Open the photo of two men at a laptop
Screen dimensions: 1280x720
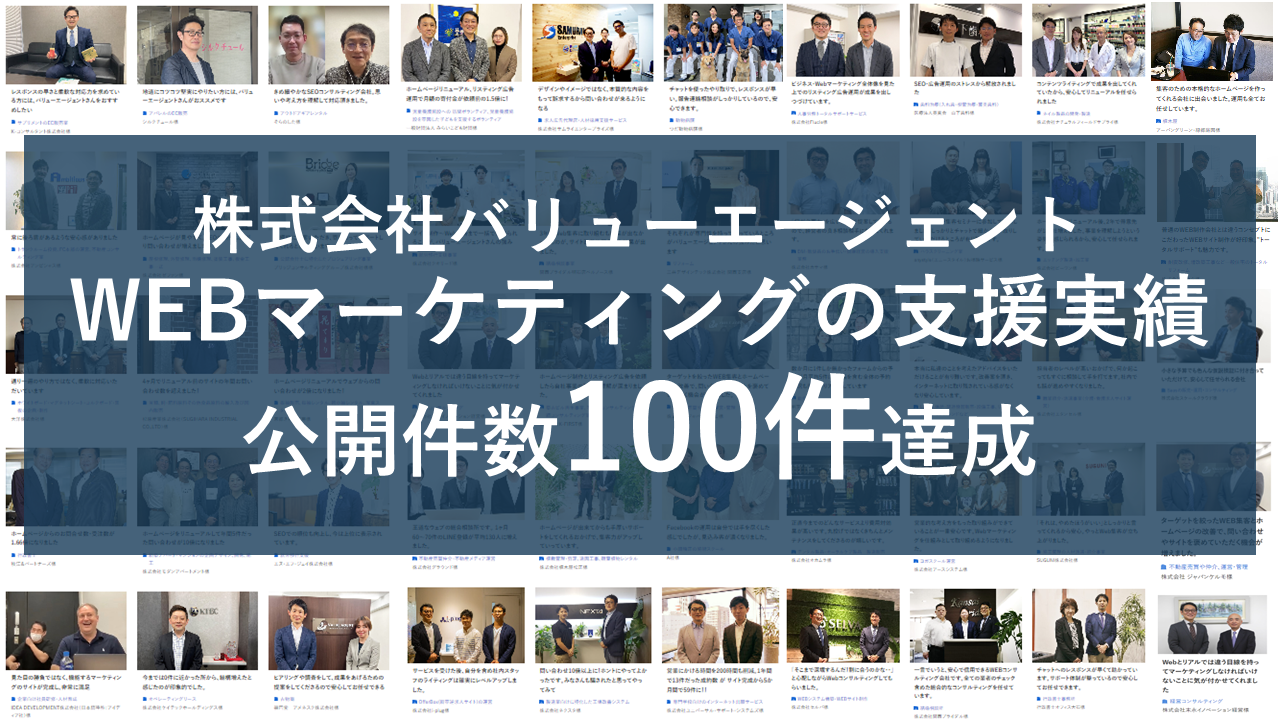tap(1214, 41)
